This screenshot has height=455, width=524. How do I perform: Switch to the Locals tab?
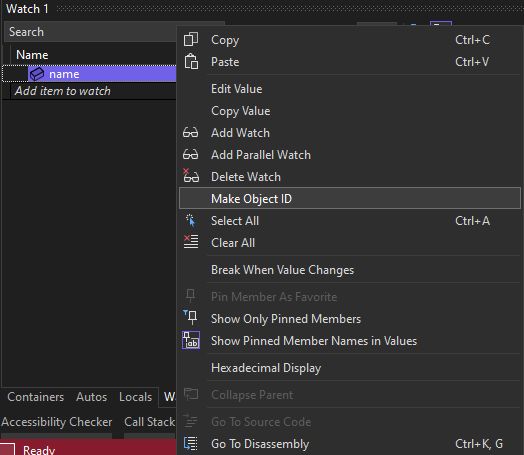135,397
